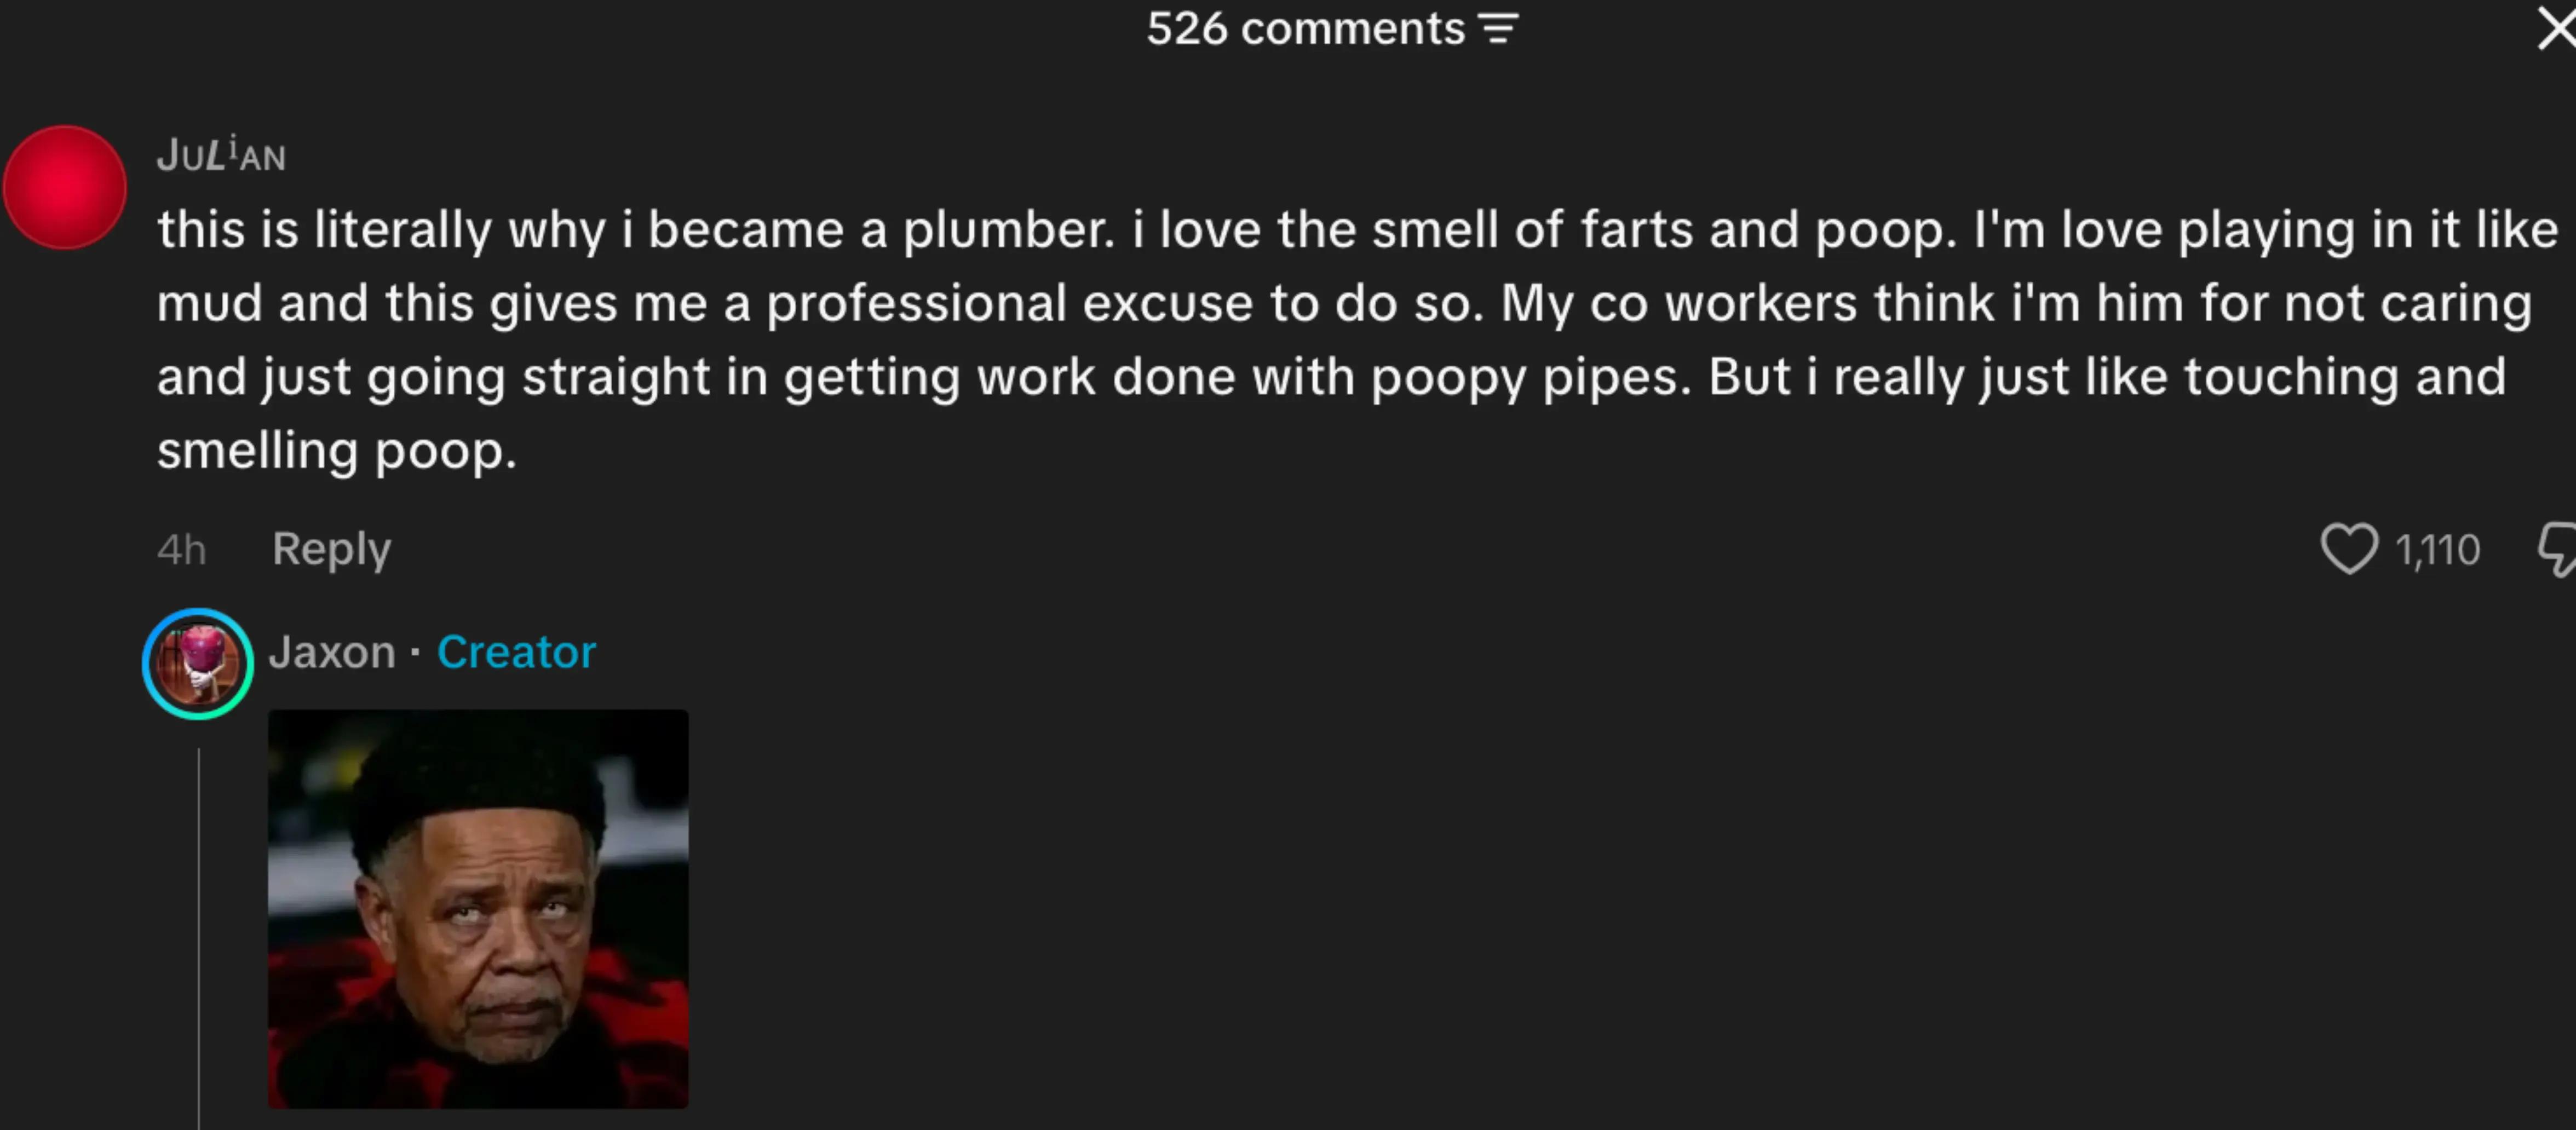Open Jaxon's username profile link
The image size is (2576, 1130).
(332, 652)
